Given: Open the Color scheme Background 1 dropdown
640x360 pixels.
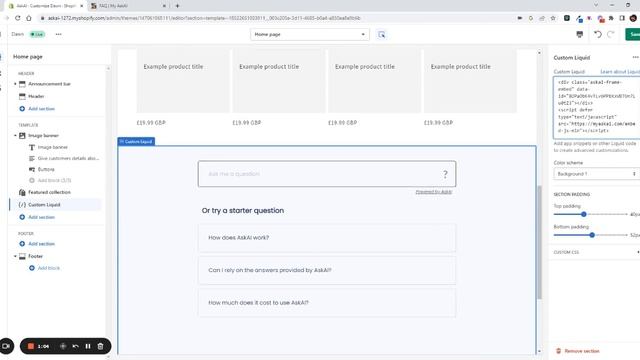Looking at the screenshot, I should (x=596, y=174).
